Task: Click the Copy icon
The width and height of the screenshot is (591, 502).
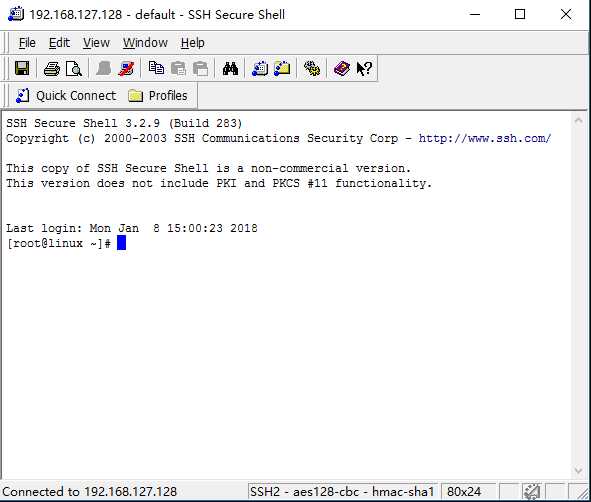Action: 156,69
